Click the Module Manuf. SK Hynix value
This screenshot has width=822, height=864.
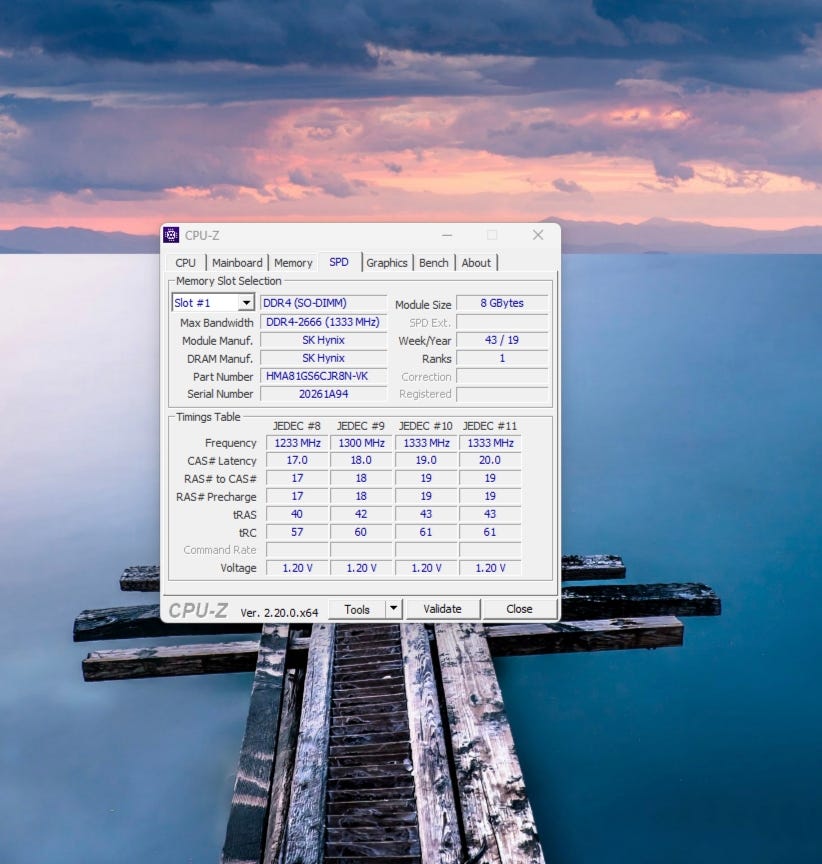[x=323, y=340]
